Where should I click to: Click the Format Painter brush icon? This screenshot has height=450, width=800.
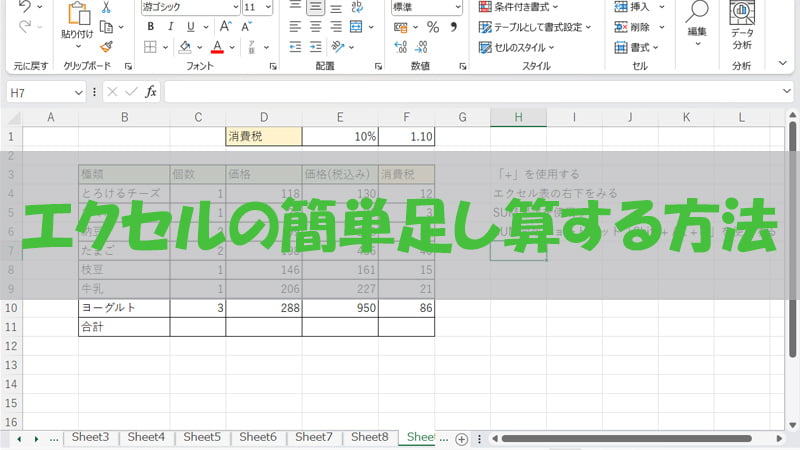[x=106, y=46]
